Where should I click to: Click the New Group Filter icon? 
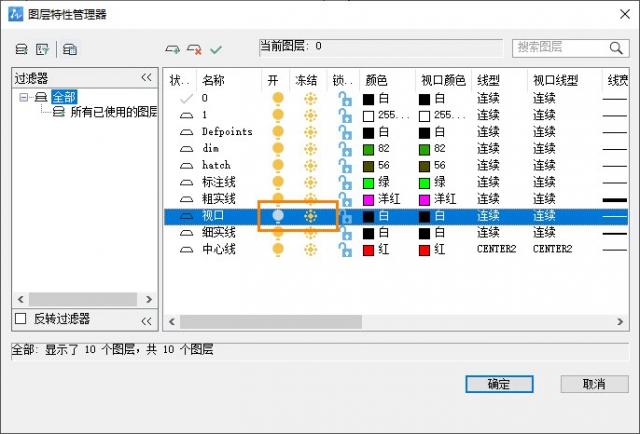(43, 48)
